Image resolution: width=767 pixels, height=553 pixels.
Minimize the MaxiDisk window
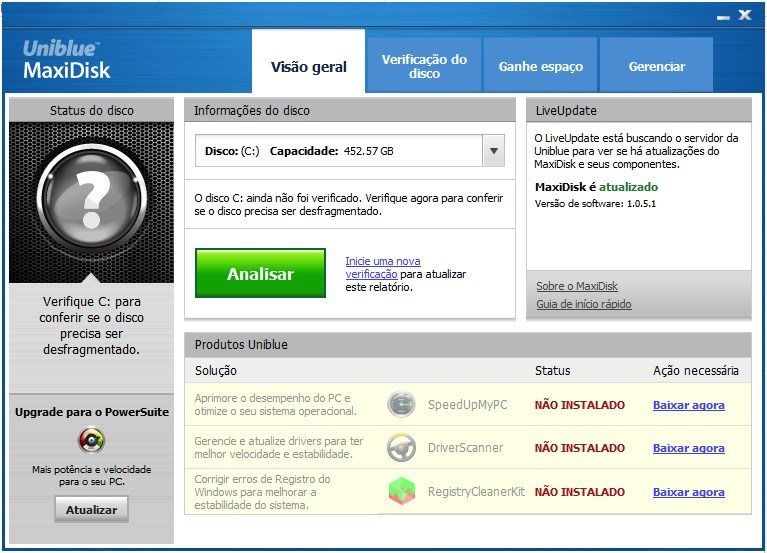tap(723, 17)
